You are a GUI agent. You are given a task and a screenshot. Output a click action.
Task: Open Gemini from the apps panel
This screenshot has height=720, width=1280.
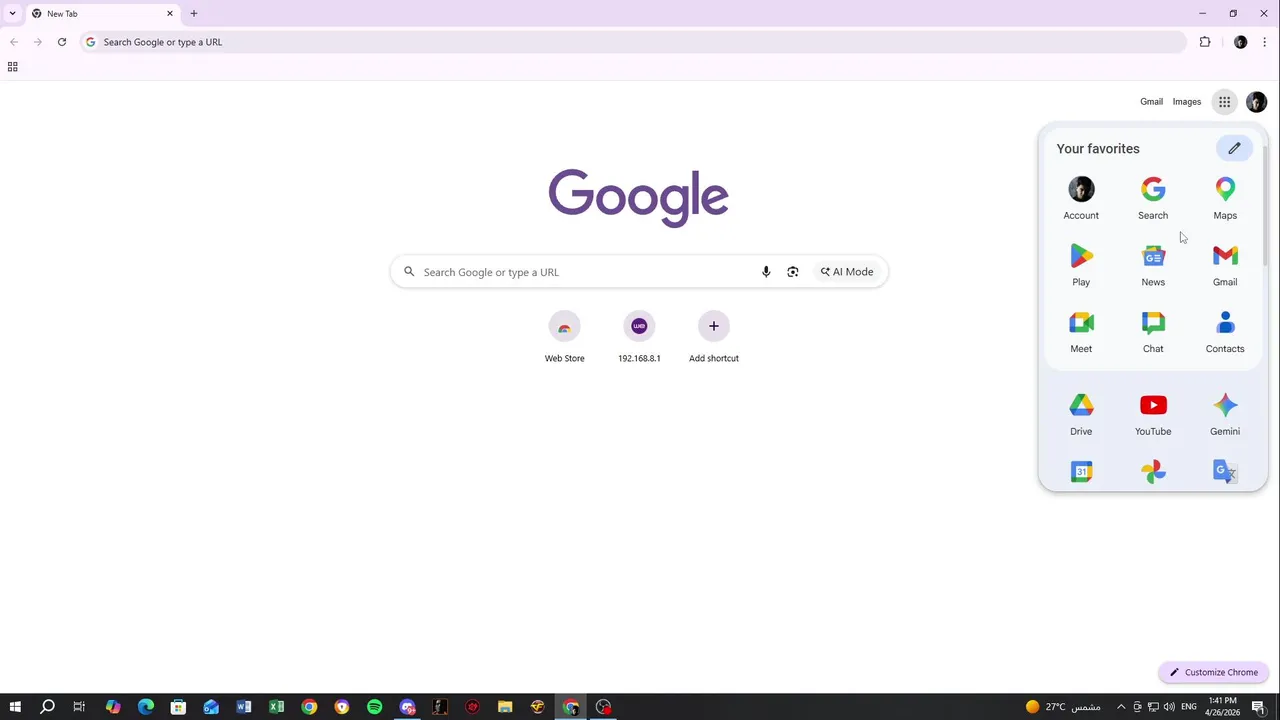coord(1225,414)
